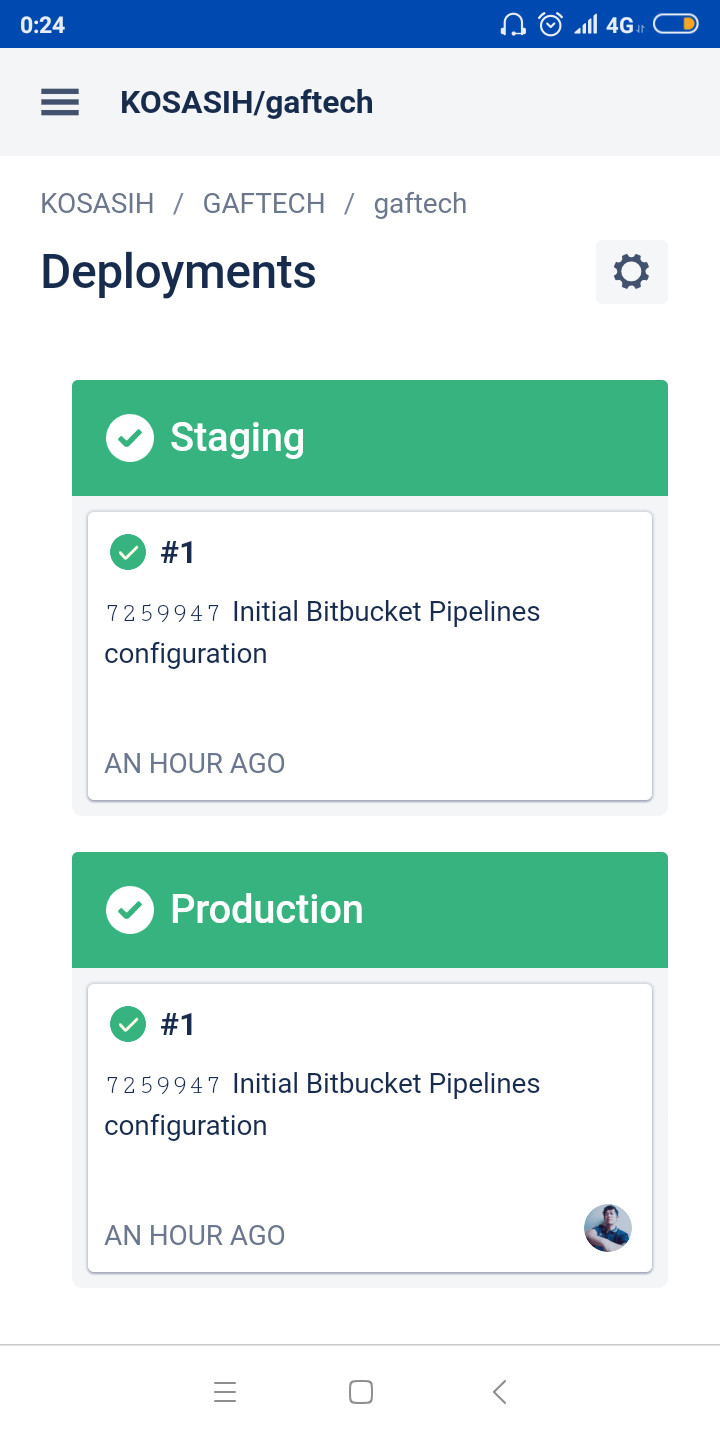The image size is (720, 1440).
Task: Open commit 7259947 in Production card
Action: click(x=163, y=1085)
